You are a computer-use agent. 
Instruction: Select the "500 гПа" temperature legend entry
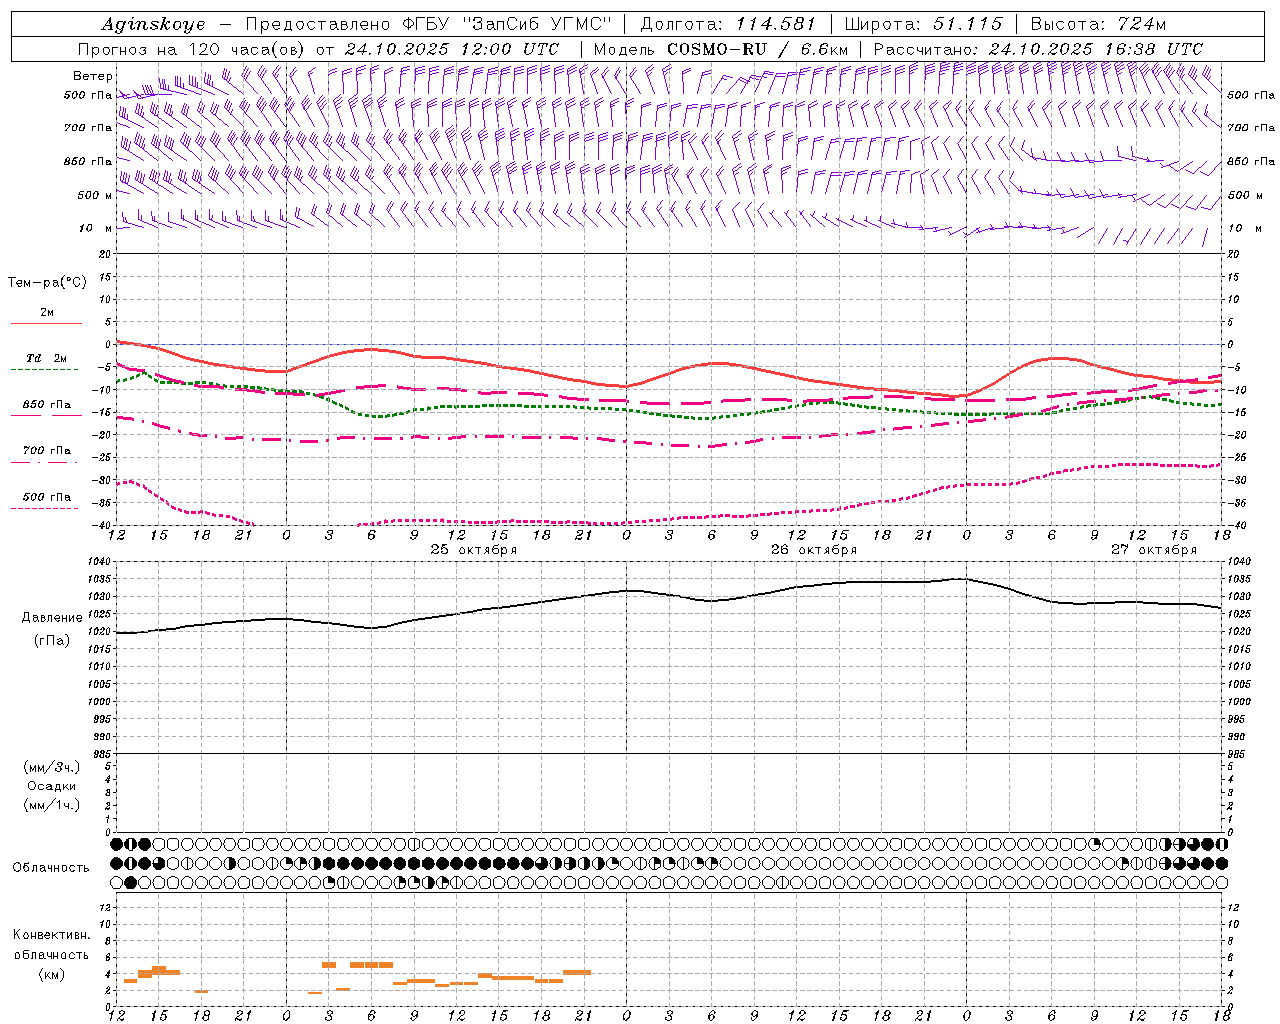point(47,496)
